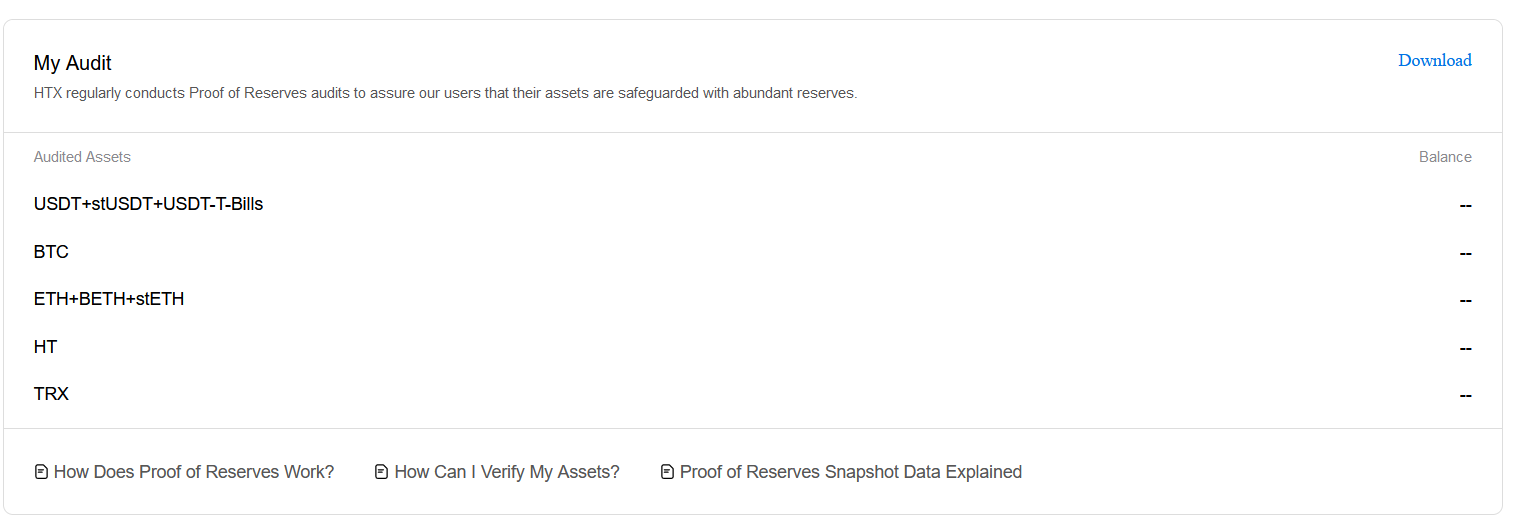Click document icon beside How Does Proof of Reserves Work
The width and height of the screenshot is (1517, 525).
pyautogui.click(x=41, y=472)
